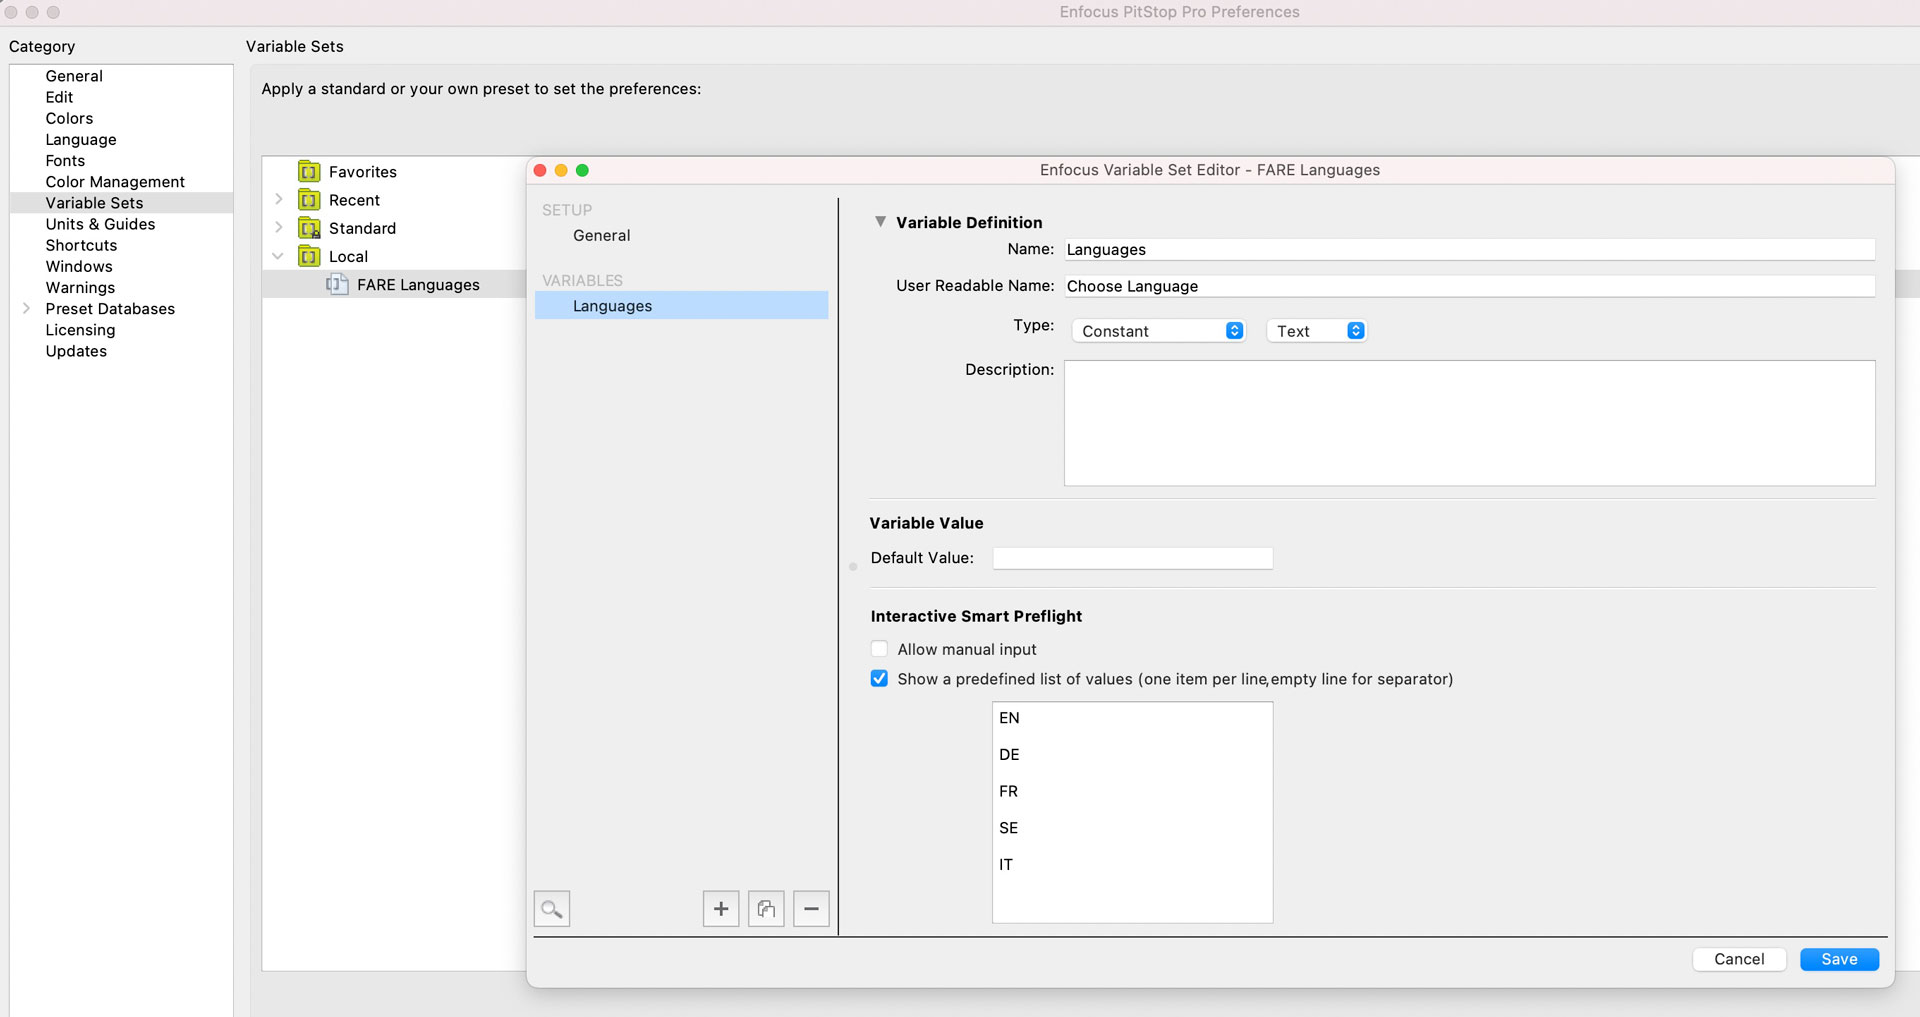Viewport: 1920px width, 1017px height.
Task: Click the IT entry in values list
Action: 1005,865
